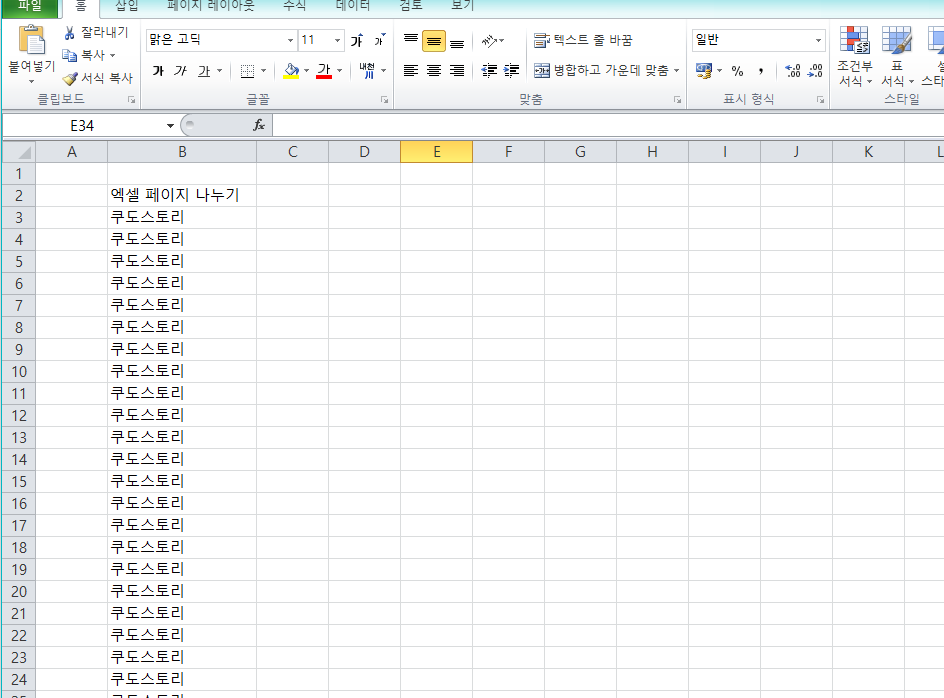Screen dimensions: 944x698
Task: Center text horizontally
Action: click(433, 71)
